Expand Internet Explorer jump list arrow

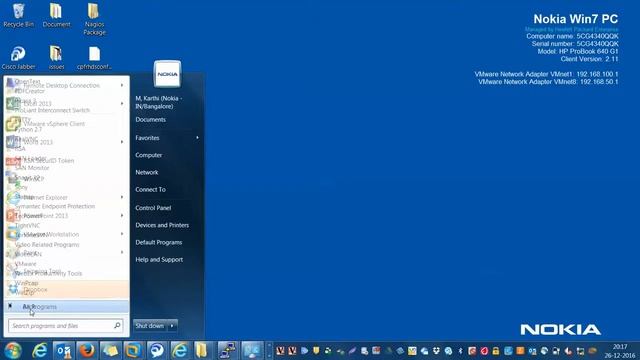point(122,197)
